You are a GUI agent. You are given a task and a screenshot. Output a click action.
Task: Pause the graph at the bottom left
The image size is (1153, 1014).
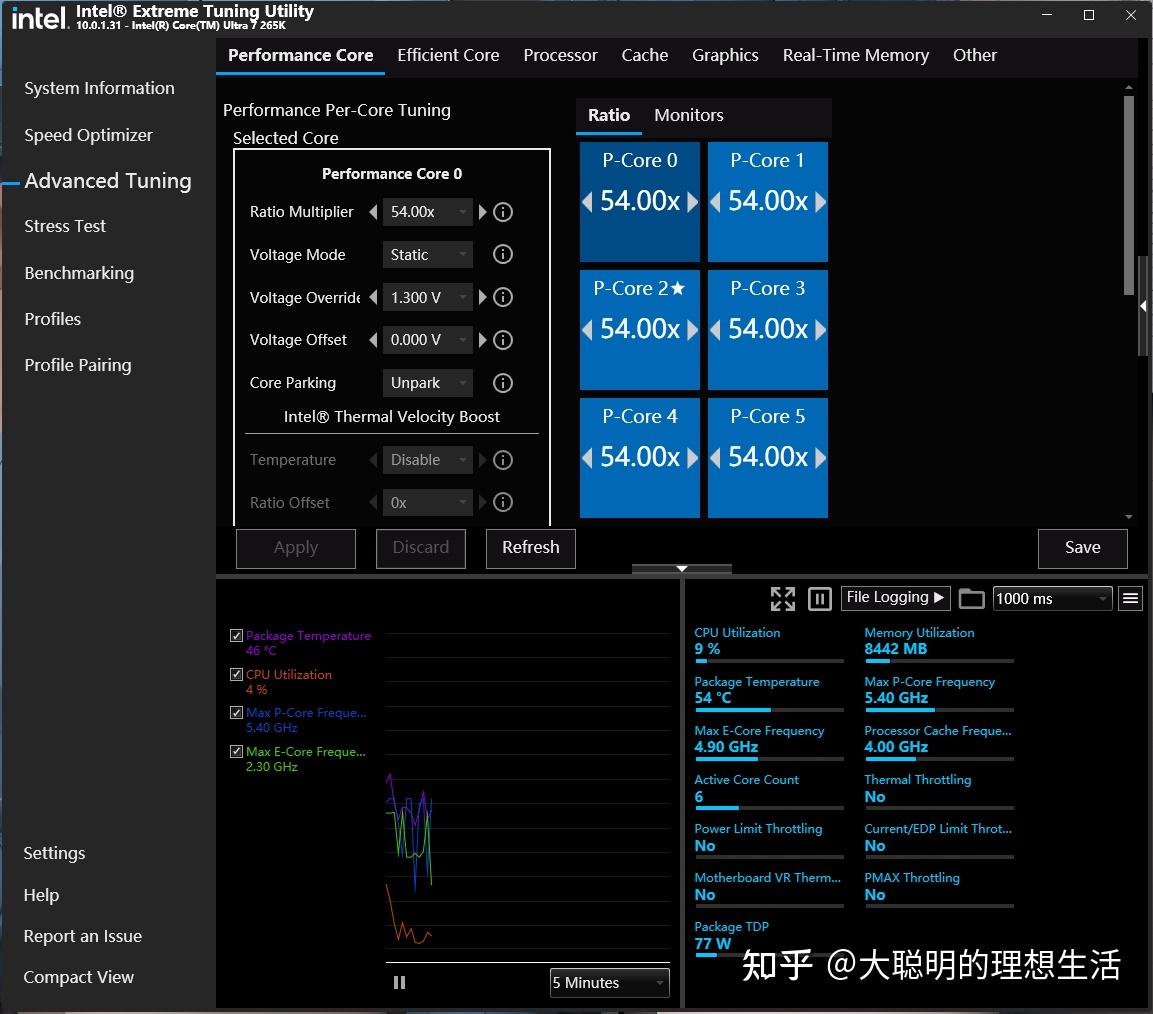click(x=399, y=982)
